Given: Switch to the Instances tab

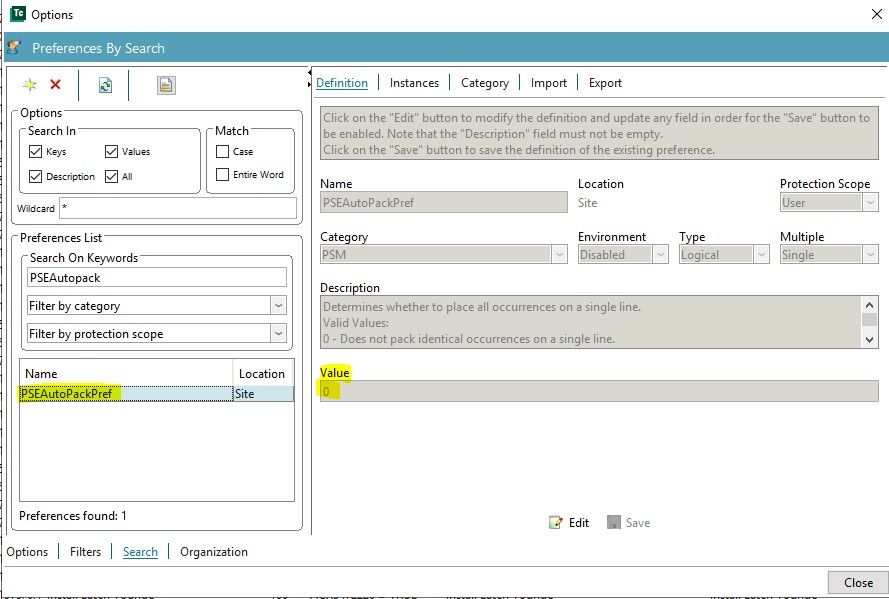Looking at the screenshot, I should (414, 83).
